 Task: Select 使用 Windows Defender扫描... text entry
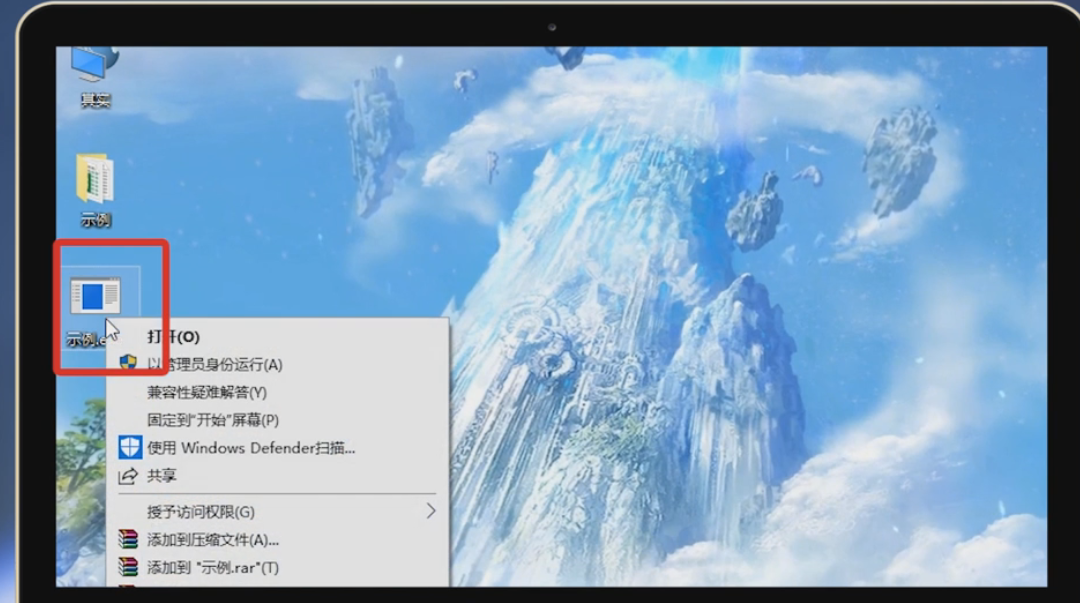pyautogui.click(x=251, y=448)
